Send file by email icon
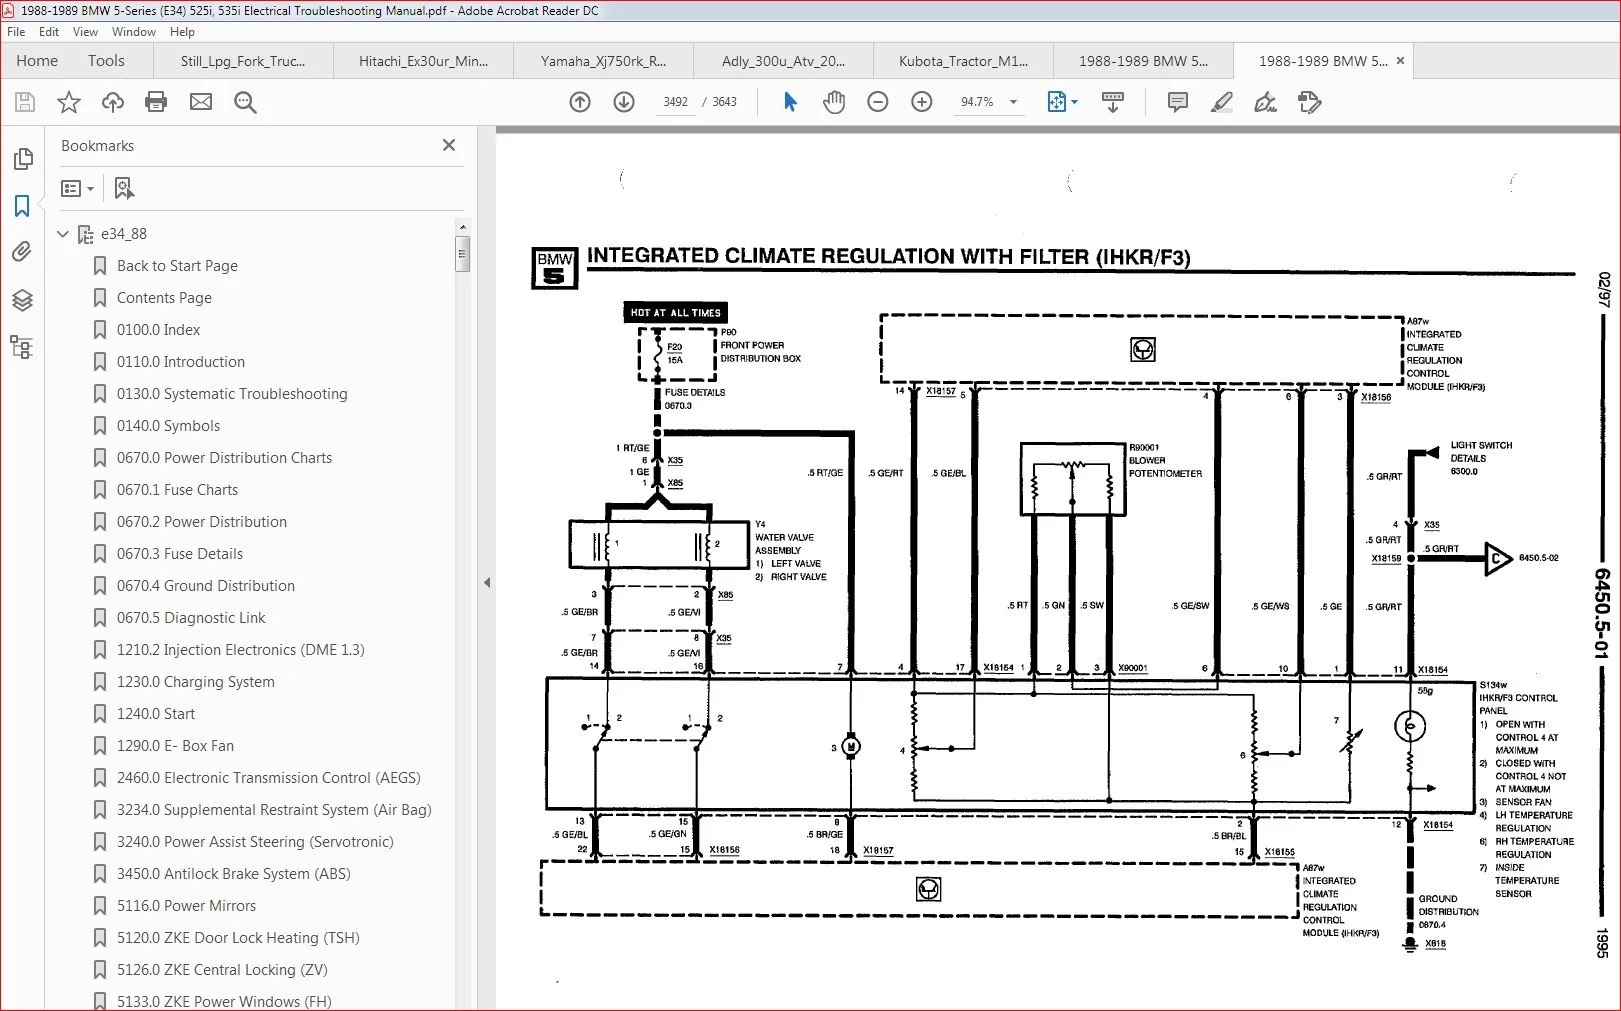The image size is (1621, 1011). [201, 102]
